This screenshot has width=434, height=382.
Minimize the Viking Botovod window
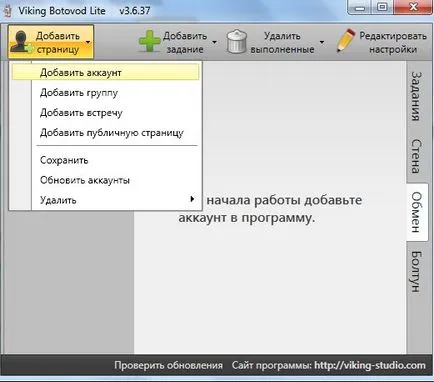coord(360,7)
